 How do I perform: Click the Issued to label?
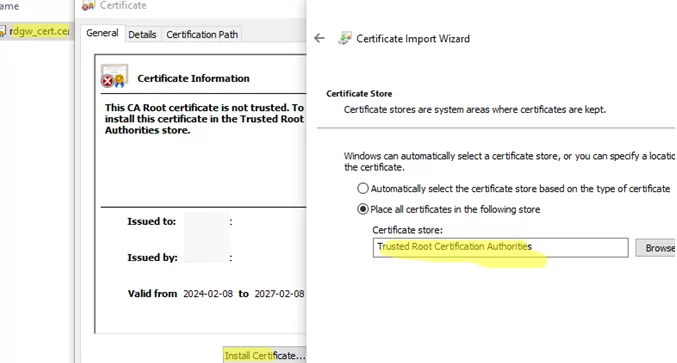(x=152, y=221)
